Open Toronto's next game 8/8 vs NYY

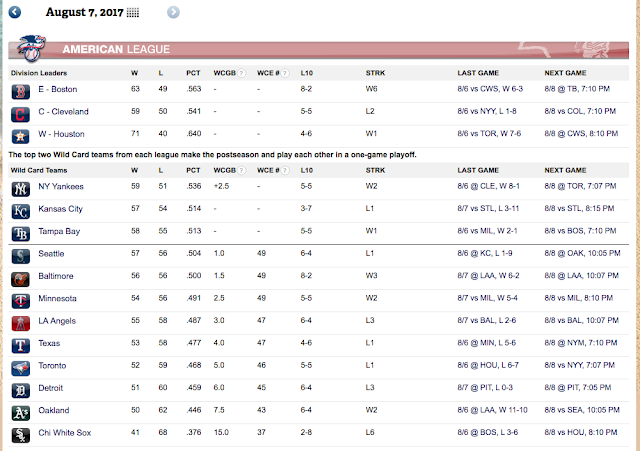click(580, 365)
